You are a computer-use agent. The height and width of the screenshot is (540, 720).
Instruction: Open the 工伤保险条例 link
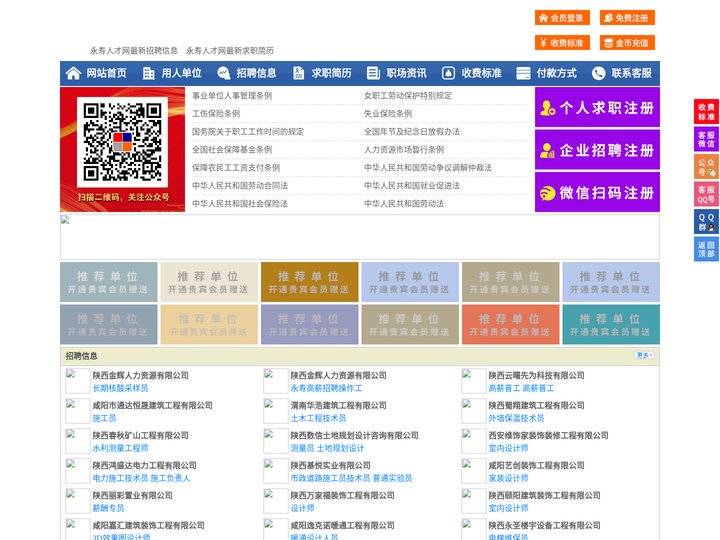(x=216, y=113)
